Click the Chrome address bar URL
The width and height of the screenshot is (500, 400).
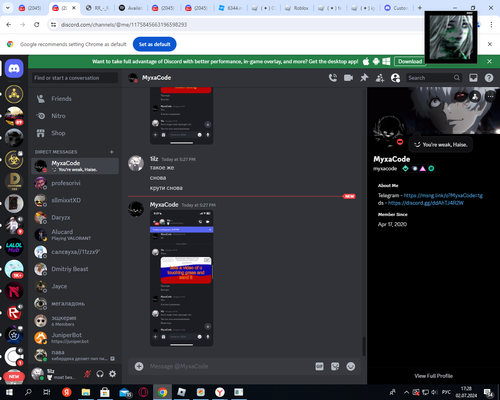(124, 25)
